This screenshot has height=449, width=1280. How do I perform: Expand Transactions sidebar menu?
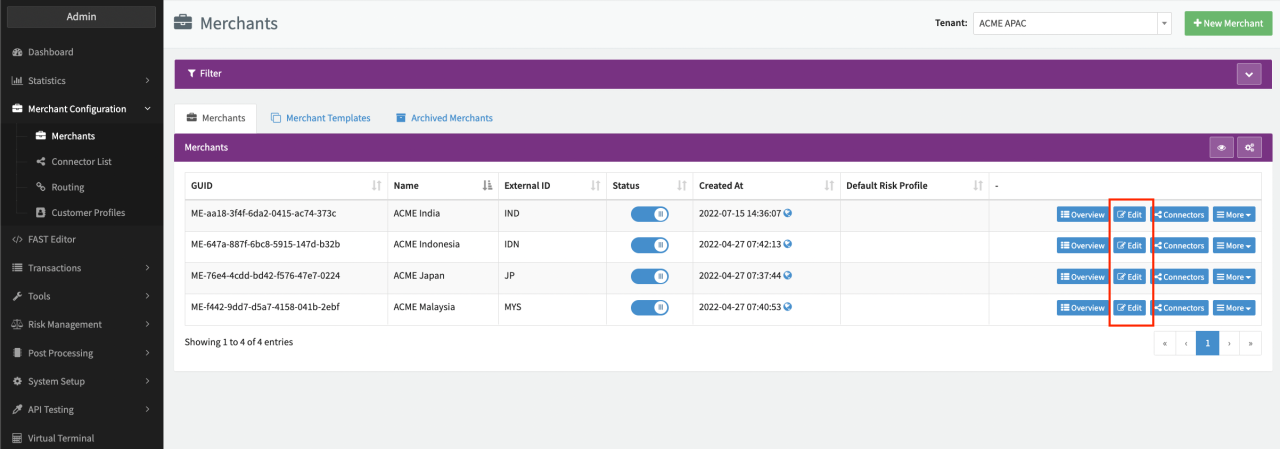[81, 268]
